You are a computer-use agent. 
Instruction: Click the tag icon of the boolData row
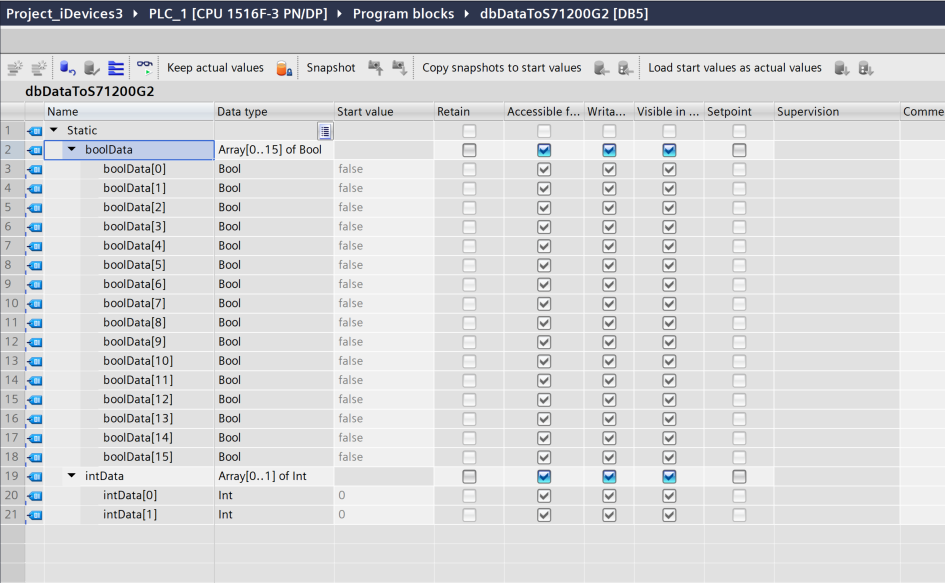tap(35, 150)
